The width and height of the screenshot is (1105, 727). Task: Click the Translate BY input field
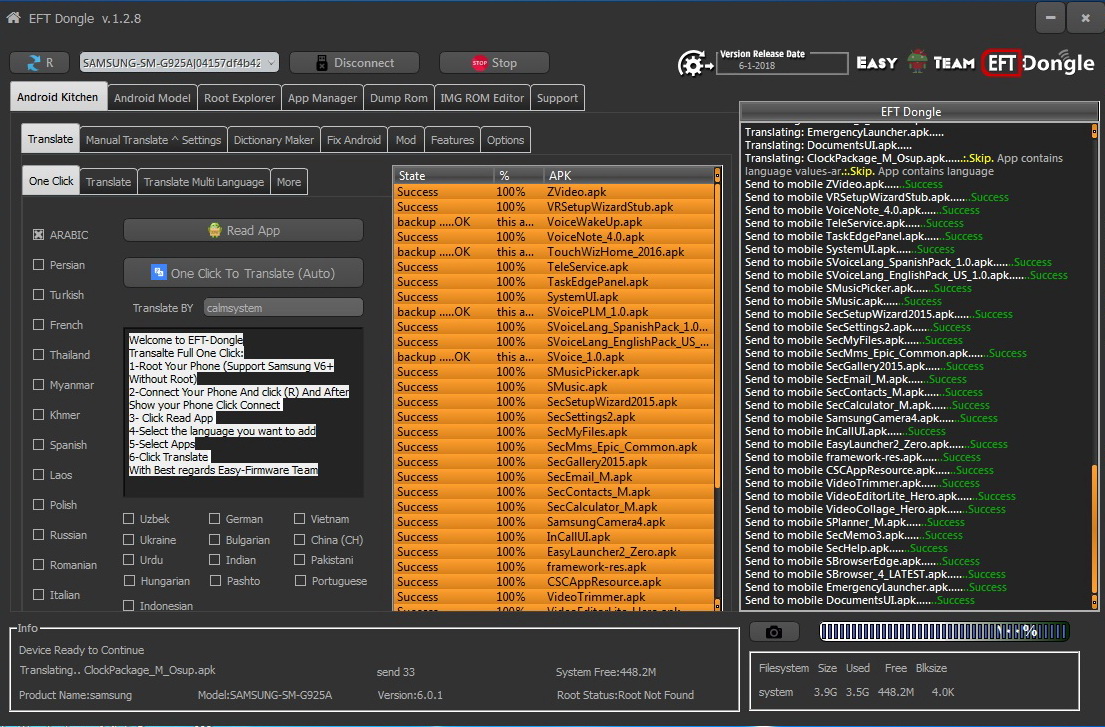(x=283, y=308)
